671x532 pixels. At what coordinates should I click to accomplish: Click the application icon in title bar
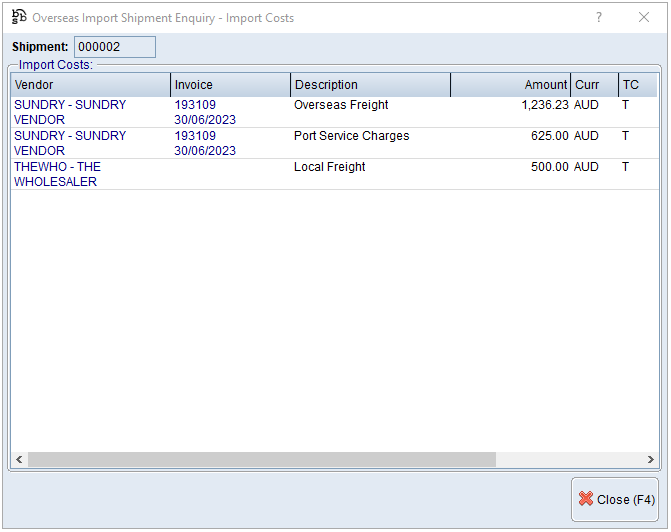pyautogui.click(x=18, y=17)
